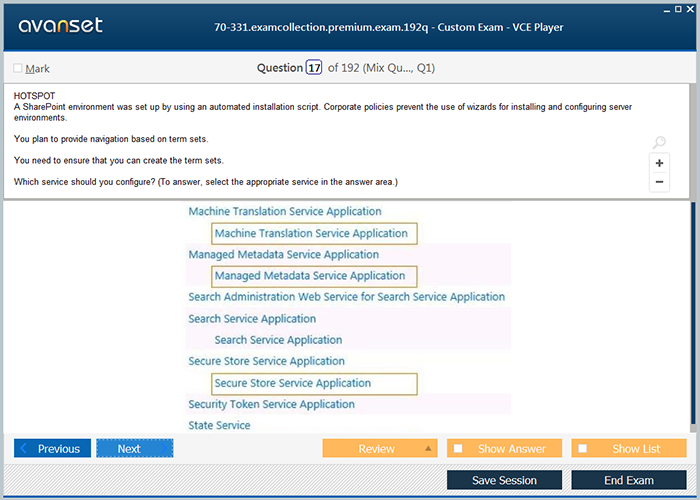
Task: Click Security Token Service Application link
Action: tap(271, 405)
